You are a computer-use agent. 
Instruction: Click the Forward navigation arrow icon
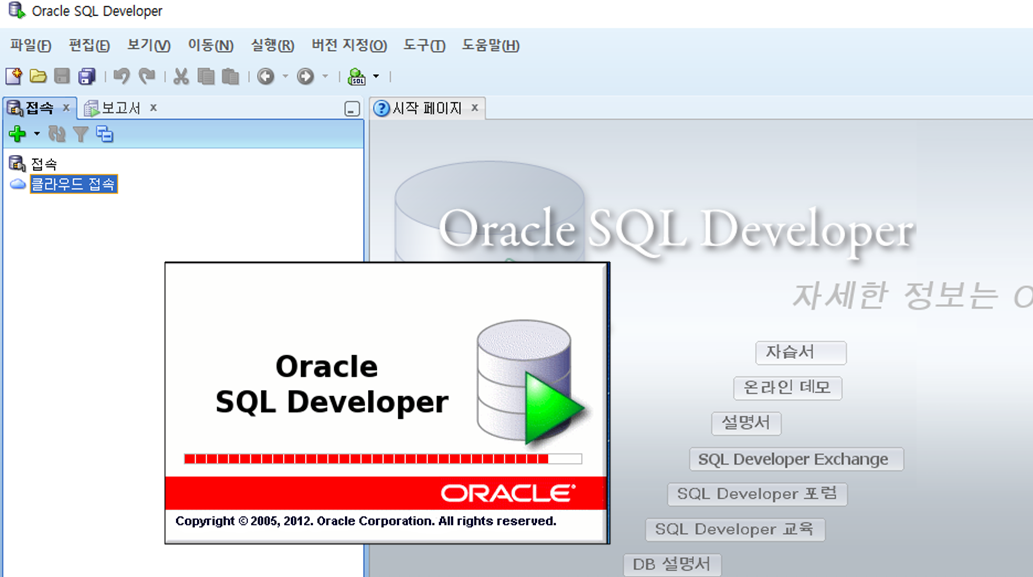[305, 76]
